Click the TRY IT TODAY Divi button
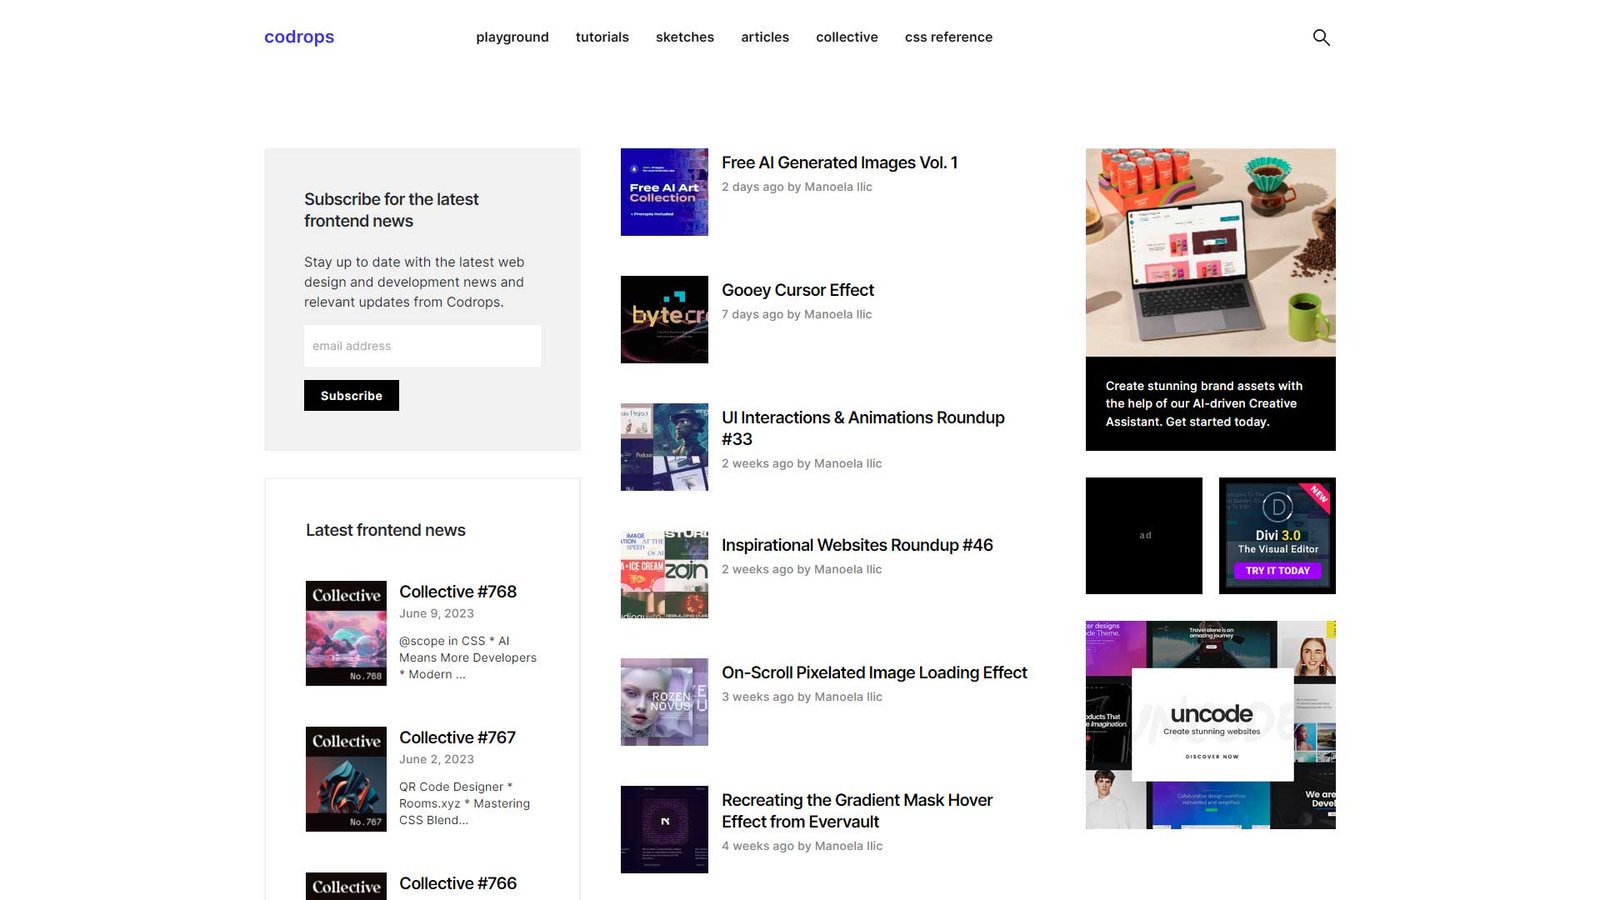 click(x=1277, y=571)
